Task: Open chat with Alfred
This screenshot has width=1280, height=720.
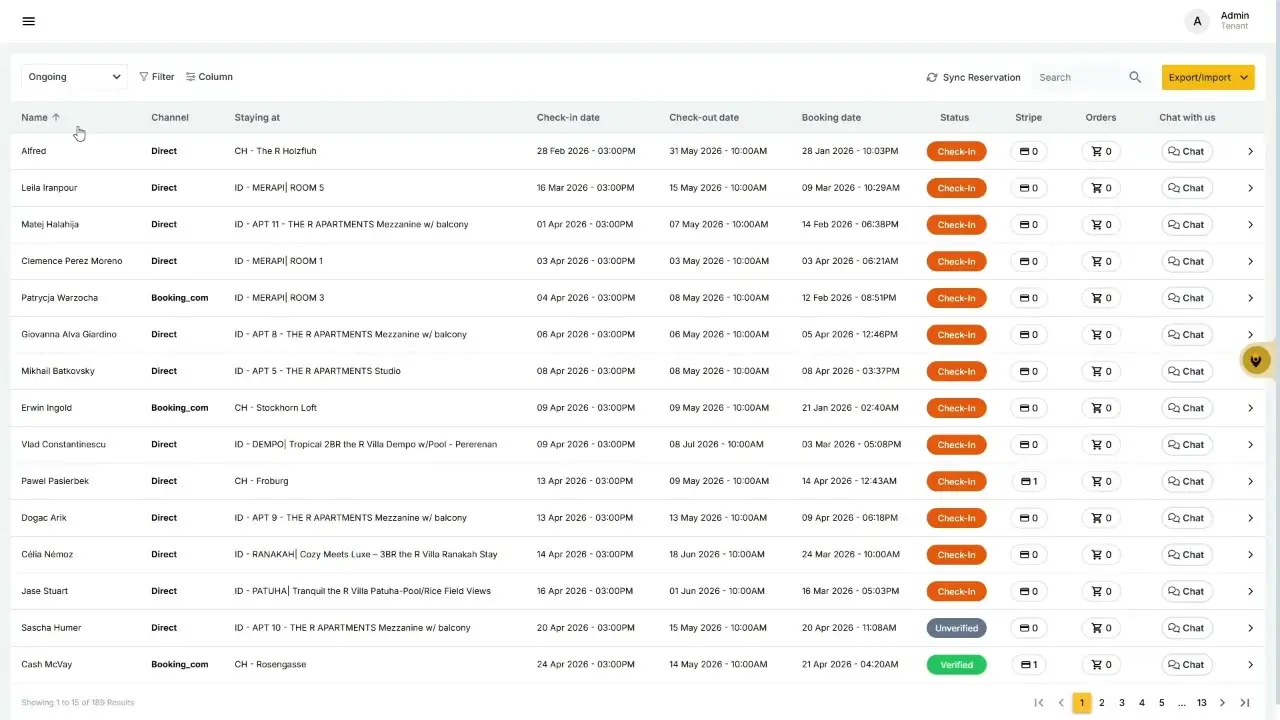Action: pyautogui.click(x=1187, y=152)
